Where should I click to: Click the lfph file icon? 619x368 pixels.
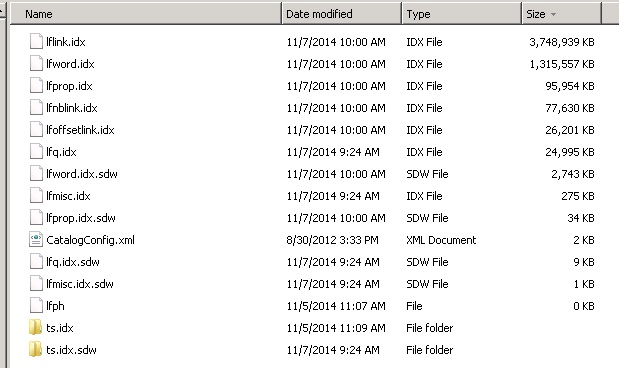36,306
